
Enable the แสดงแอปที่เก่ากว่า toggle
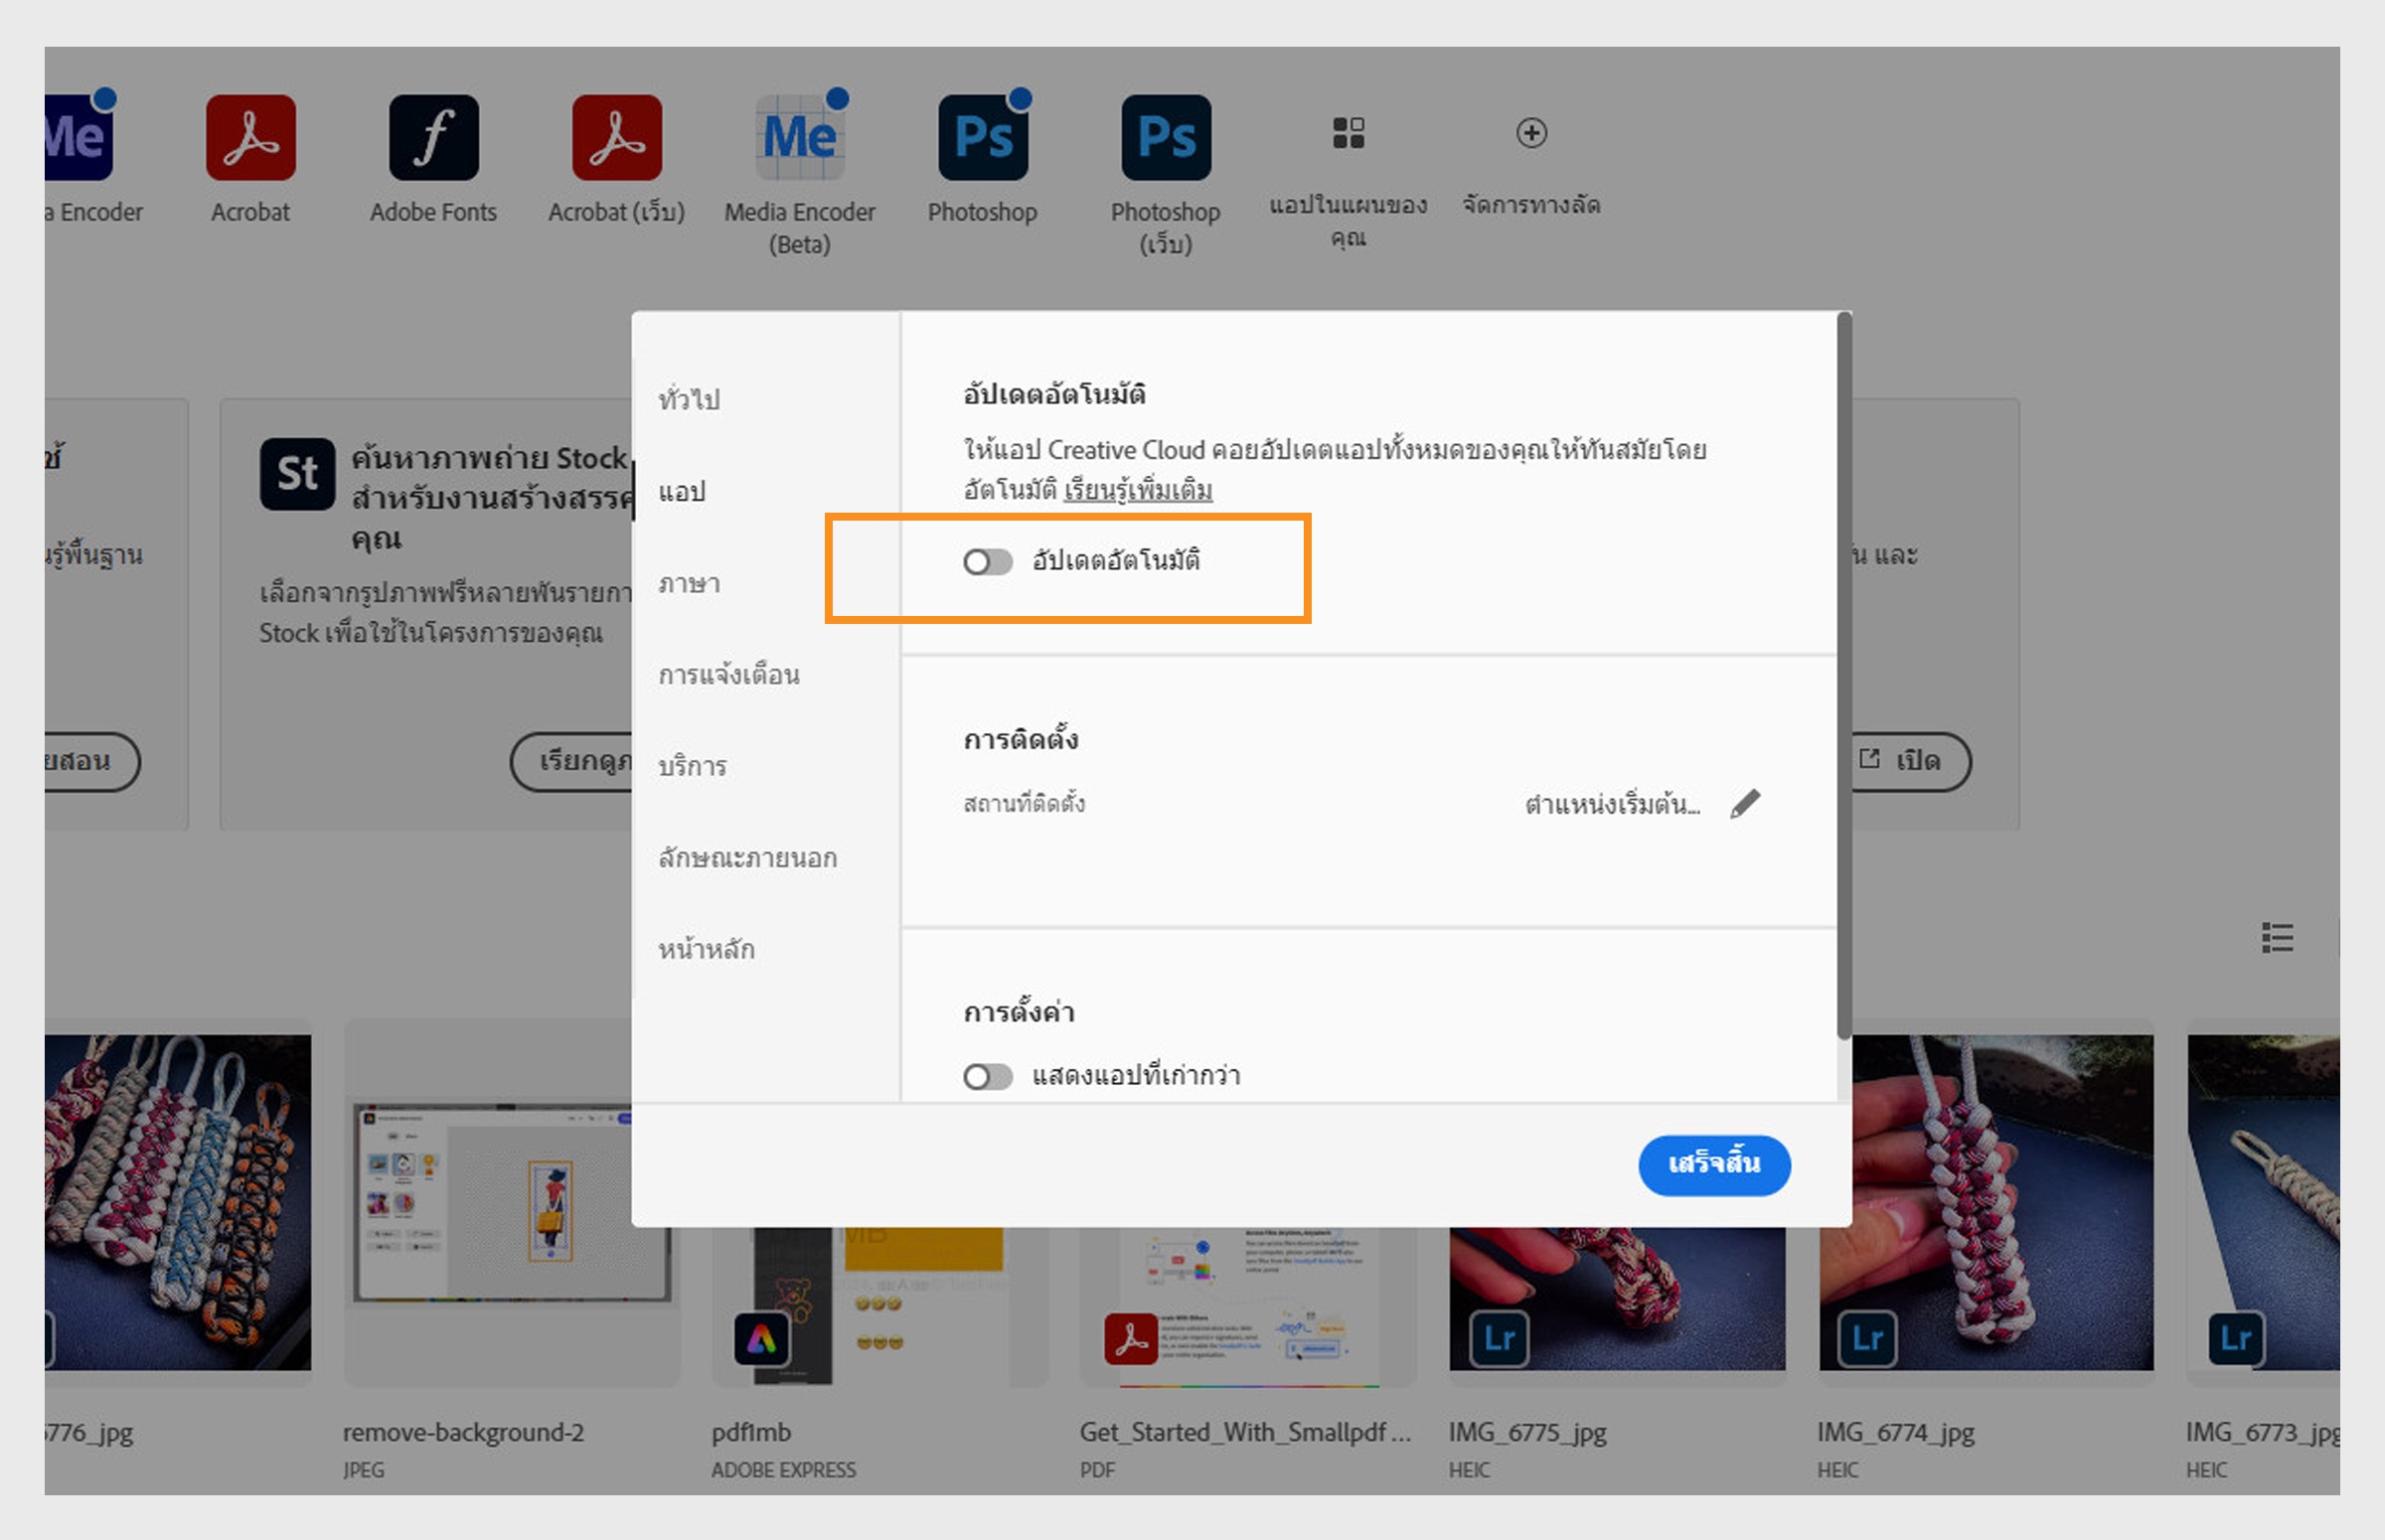(x=988, y=1076)
